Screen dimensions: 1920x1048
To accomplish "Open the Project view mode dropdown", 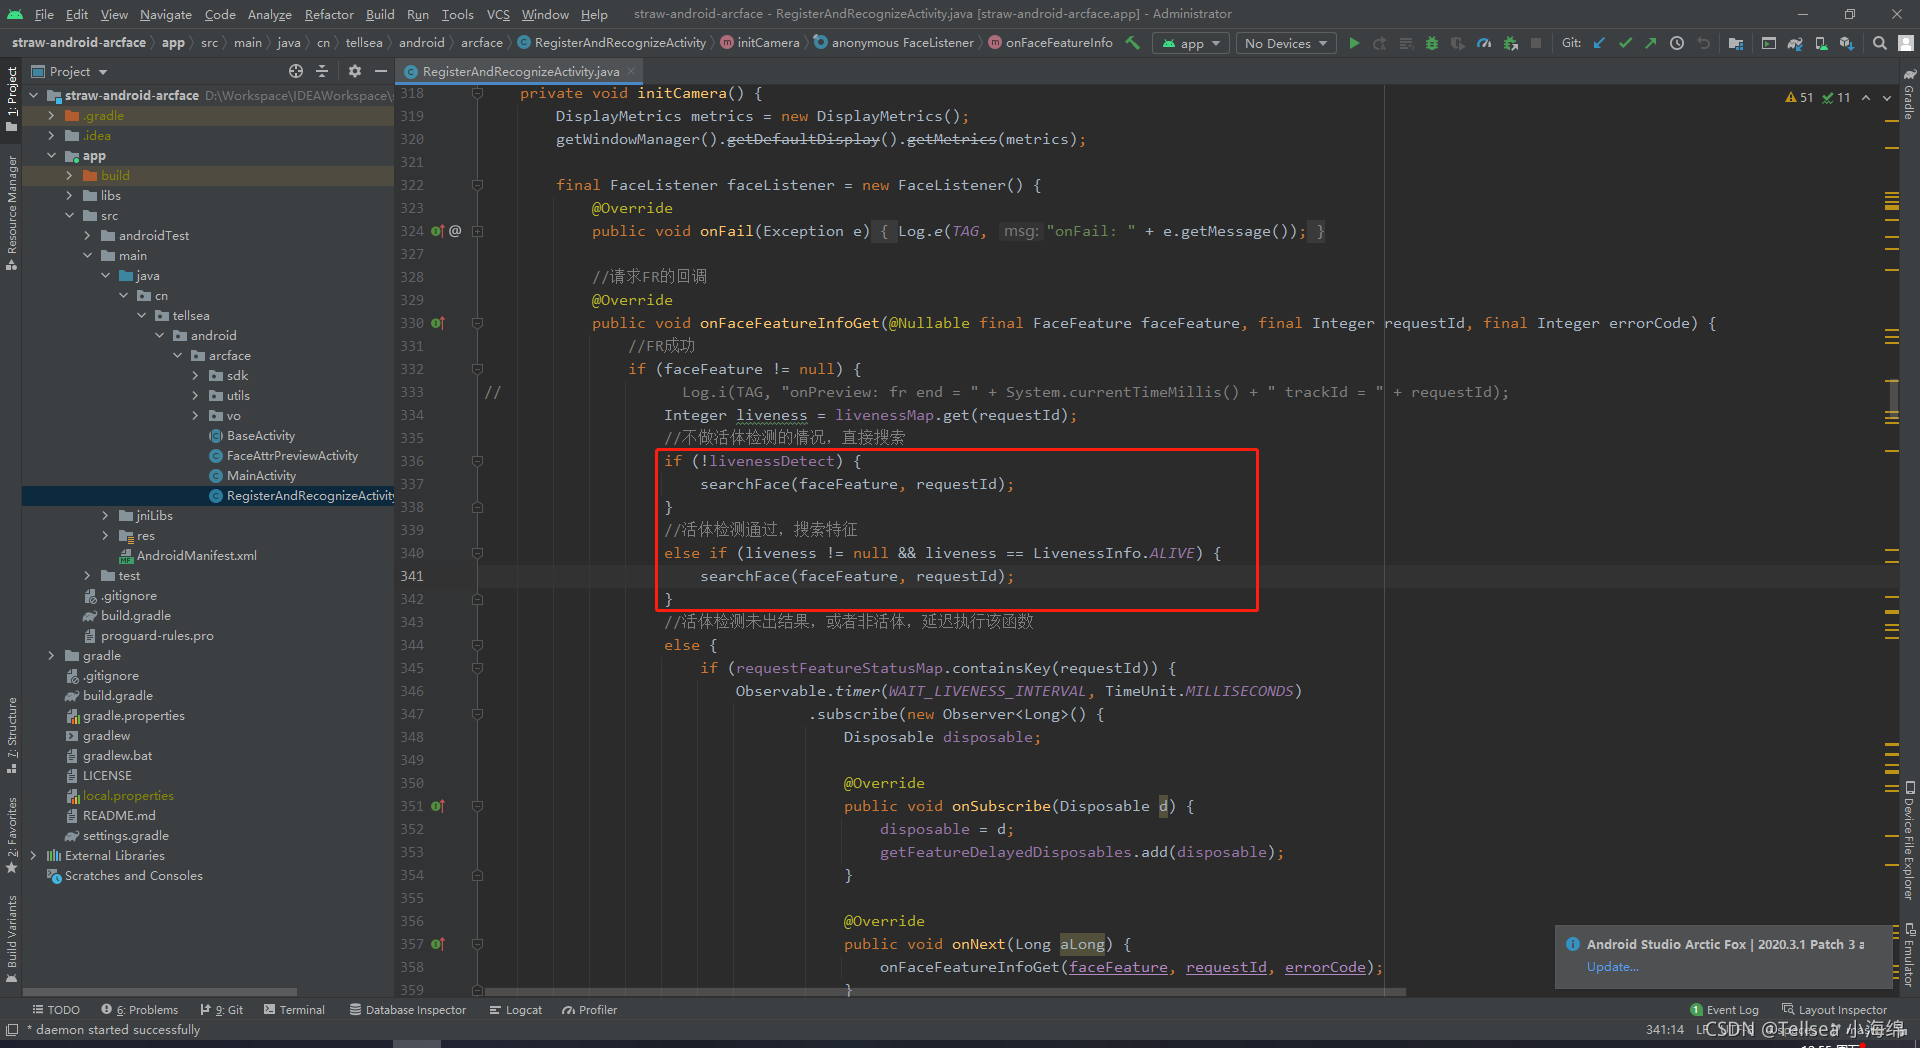I will [70, 71].
